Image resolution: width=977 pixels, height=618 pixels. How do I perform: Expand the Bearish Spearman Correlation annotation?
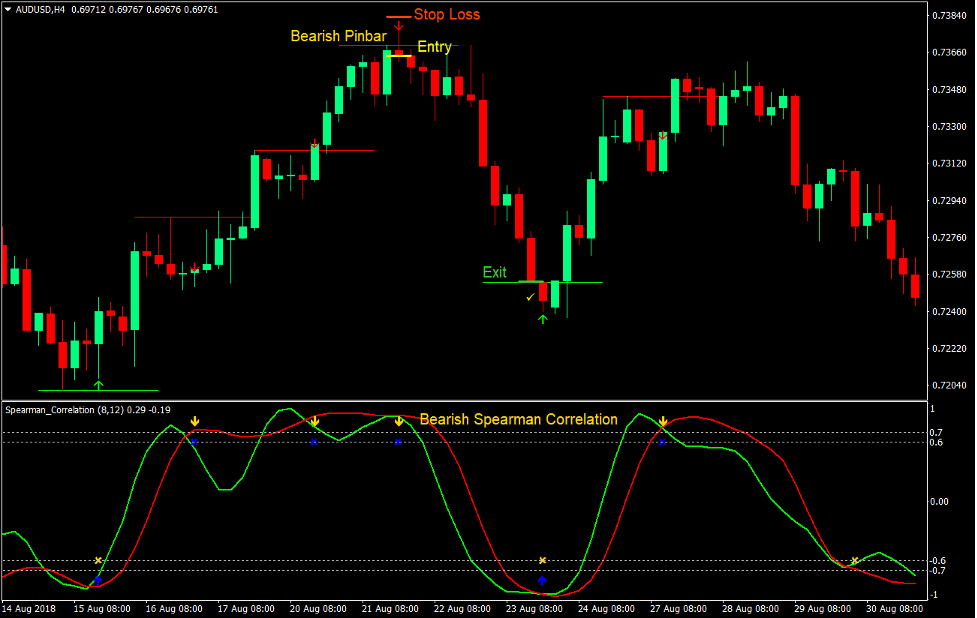pyautogui.click(x=519, y=419)
